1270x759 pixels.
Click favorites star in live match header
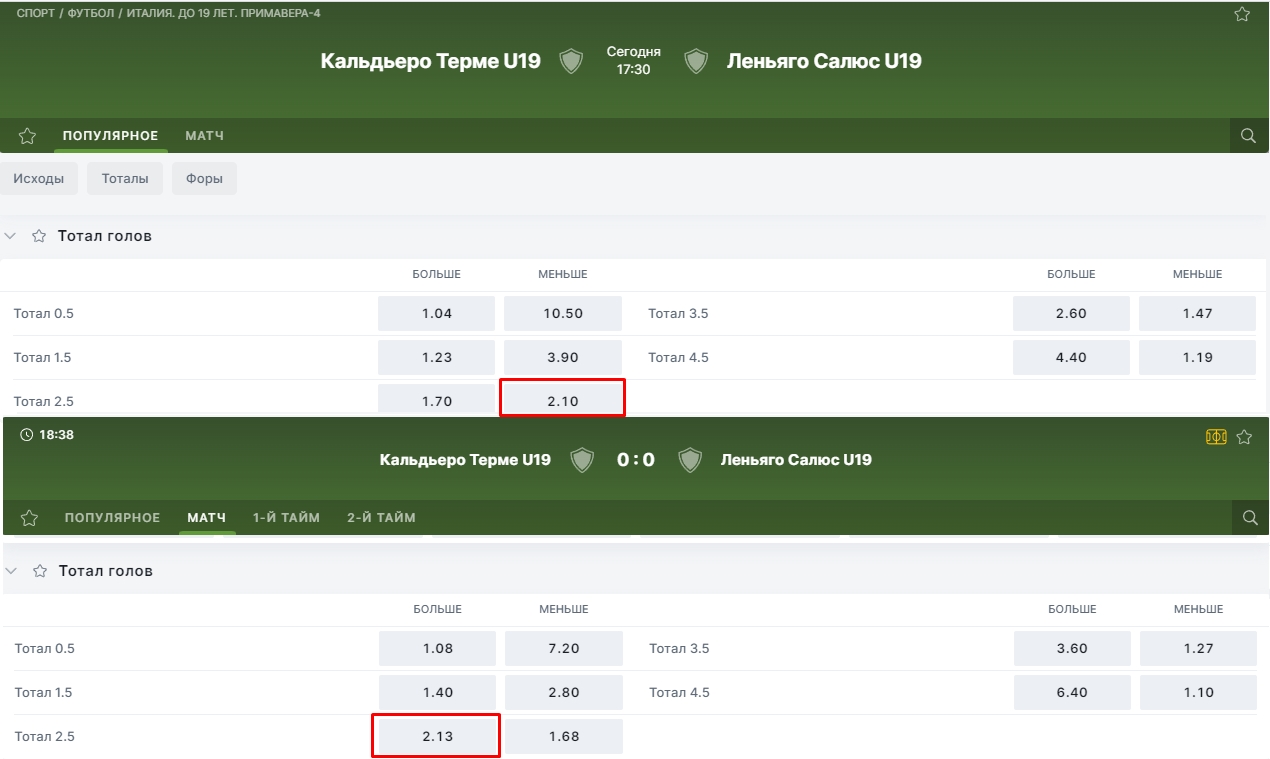coord(1244,437)
